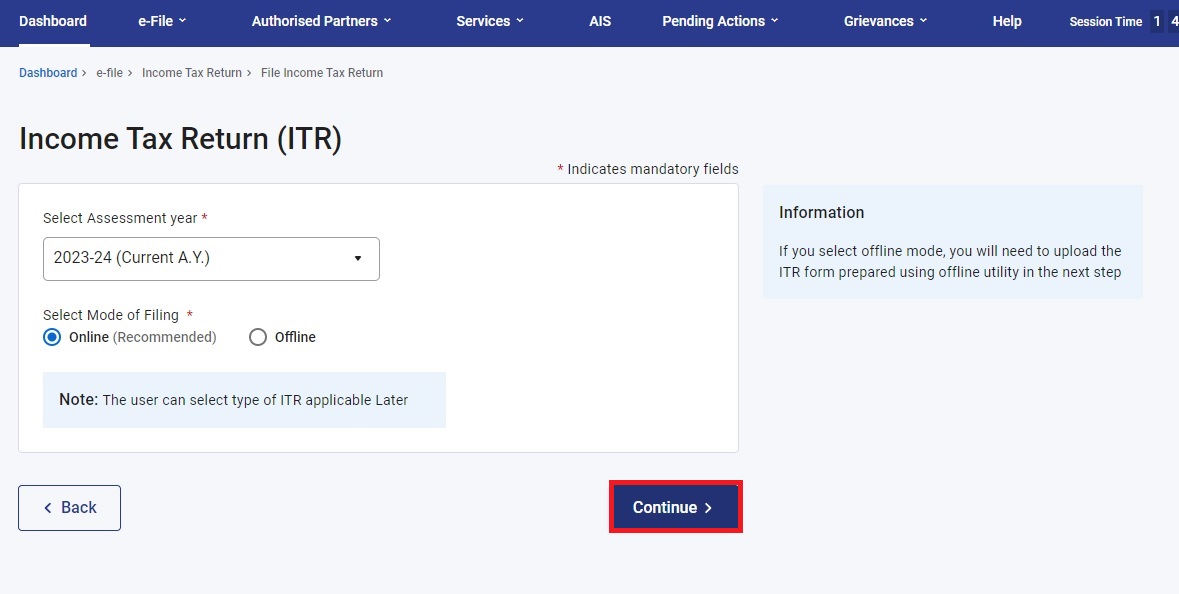This screenshot has width=1179, height=594.
Task: Open Income Tax Return breadcrumb link
Action: [192, 72]
